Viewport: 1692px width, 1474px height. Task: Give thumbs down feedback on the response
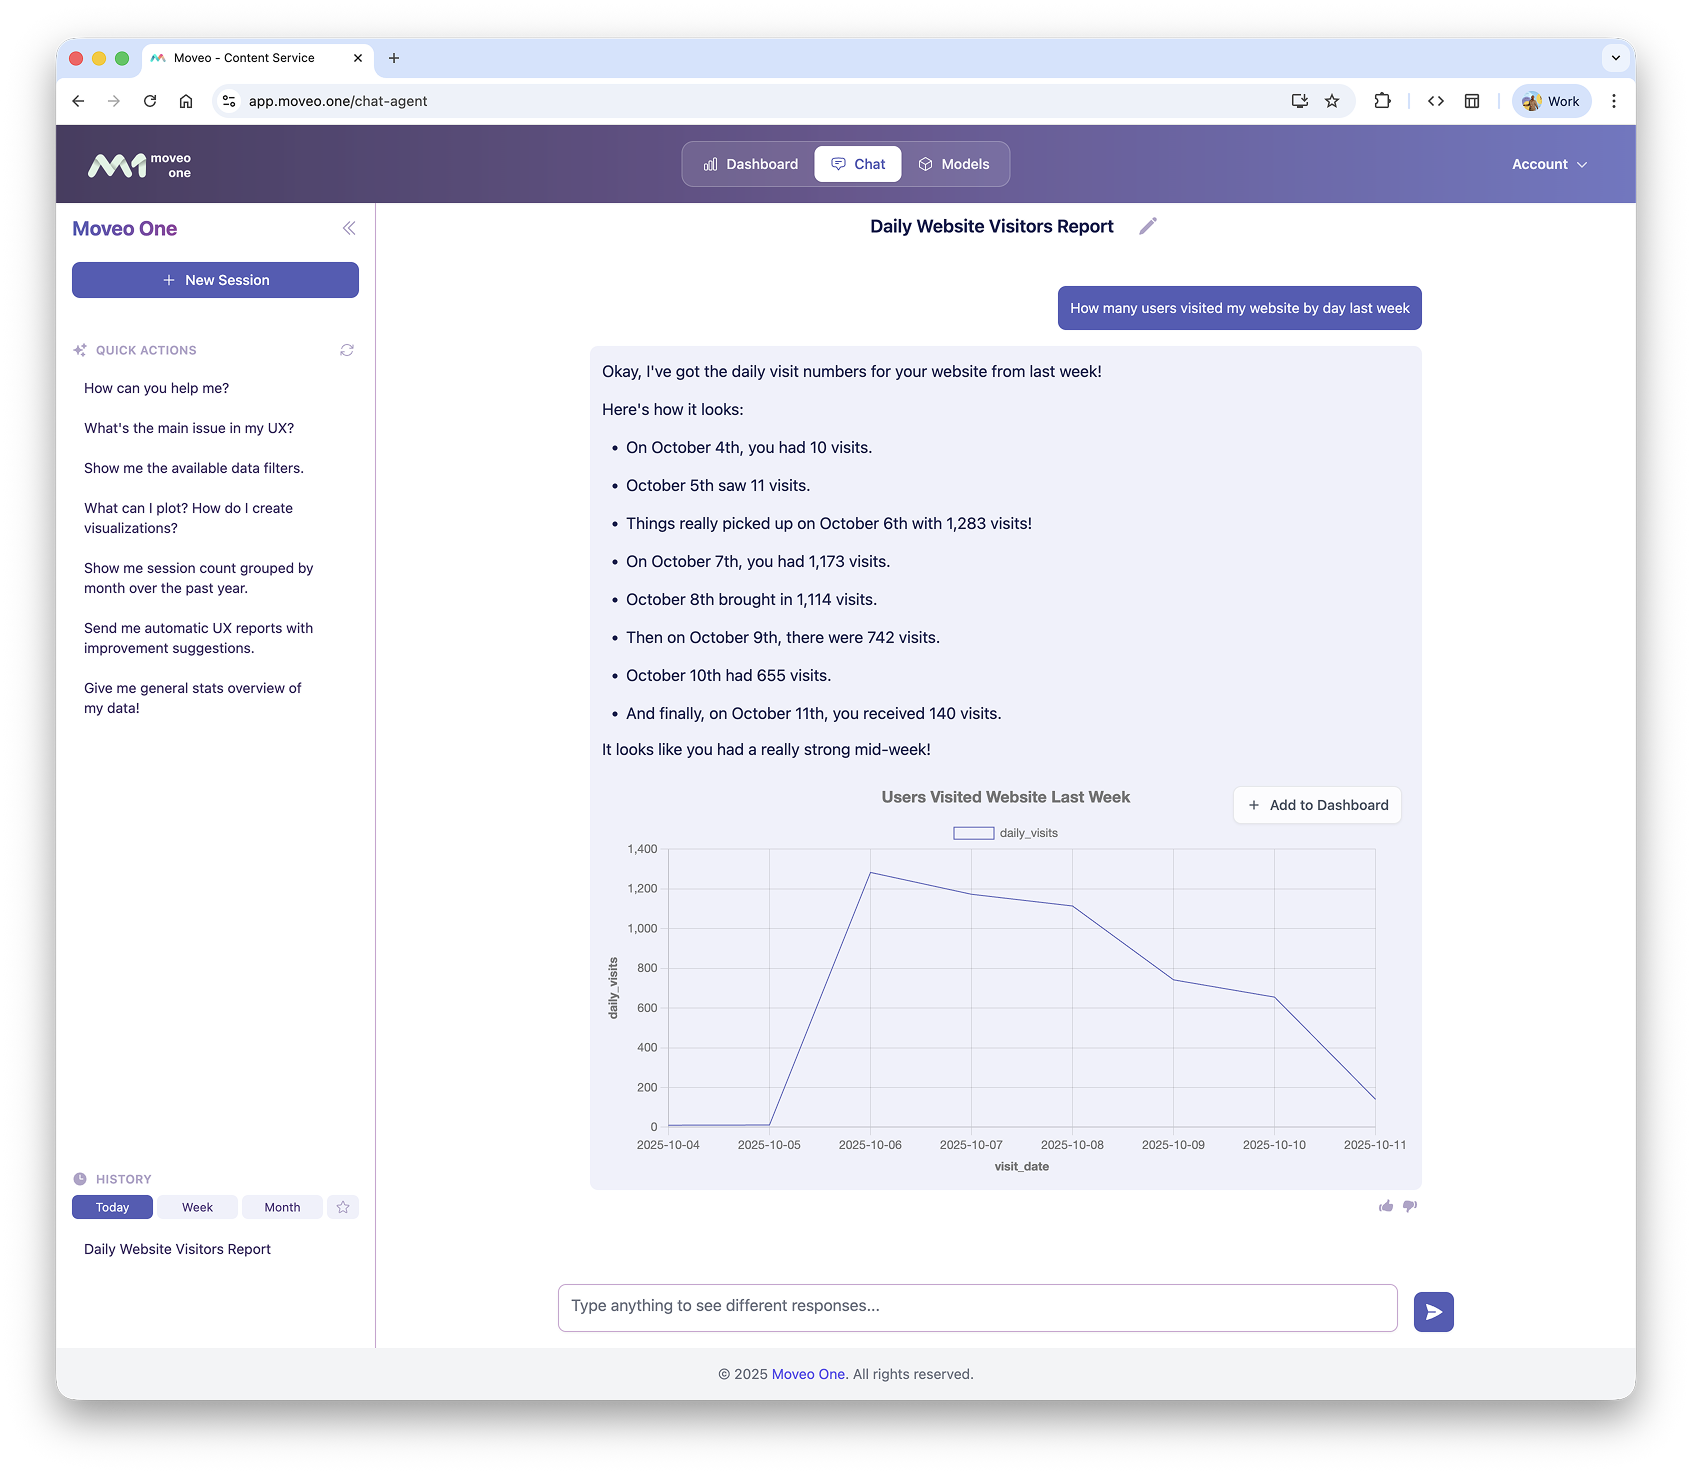(x=1410, y=1206)
